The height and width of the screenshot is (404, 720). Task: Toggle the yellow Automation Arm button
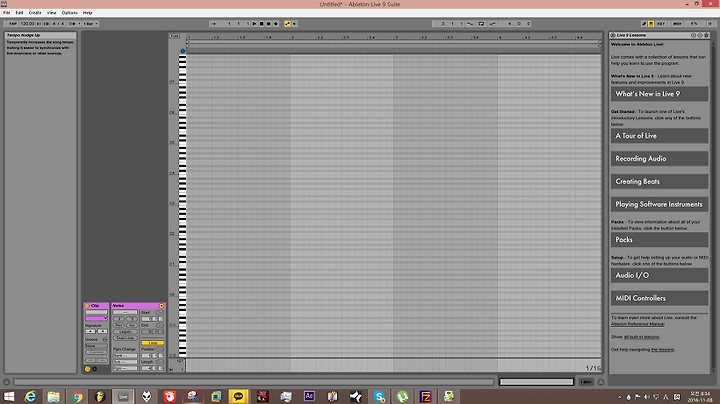pyautogui.click(x=287, y=23)
